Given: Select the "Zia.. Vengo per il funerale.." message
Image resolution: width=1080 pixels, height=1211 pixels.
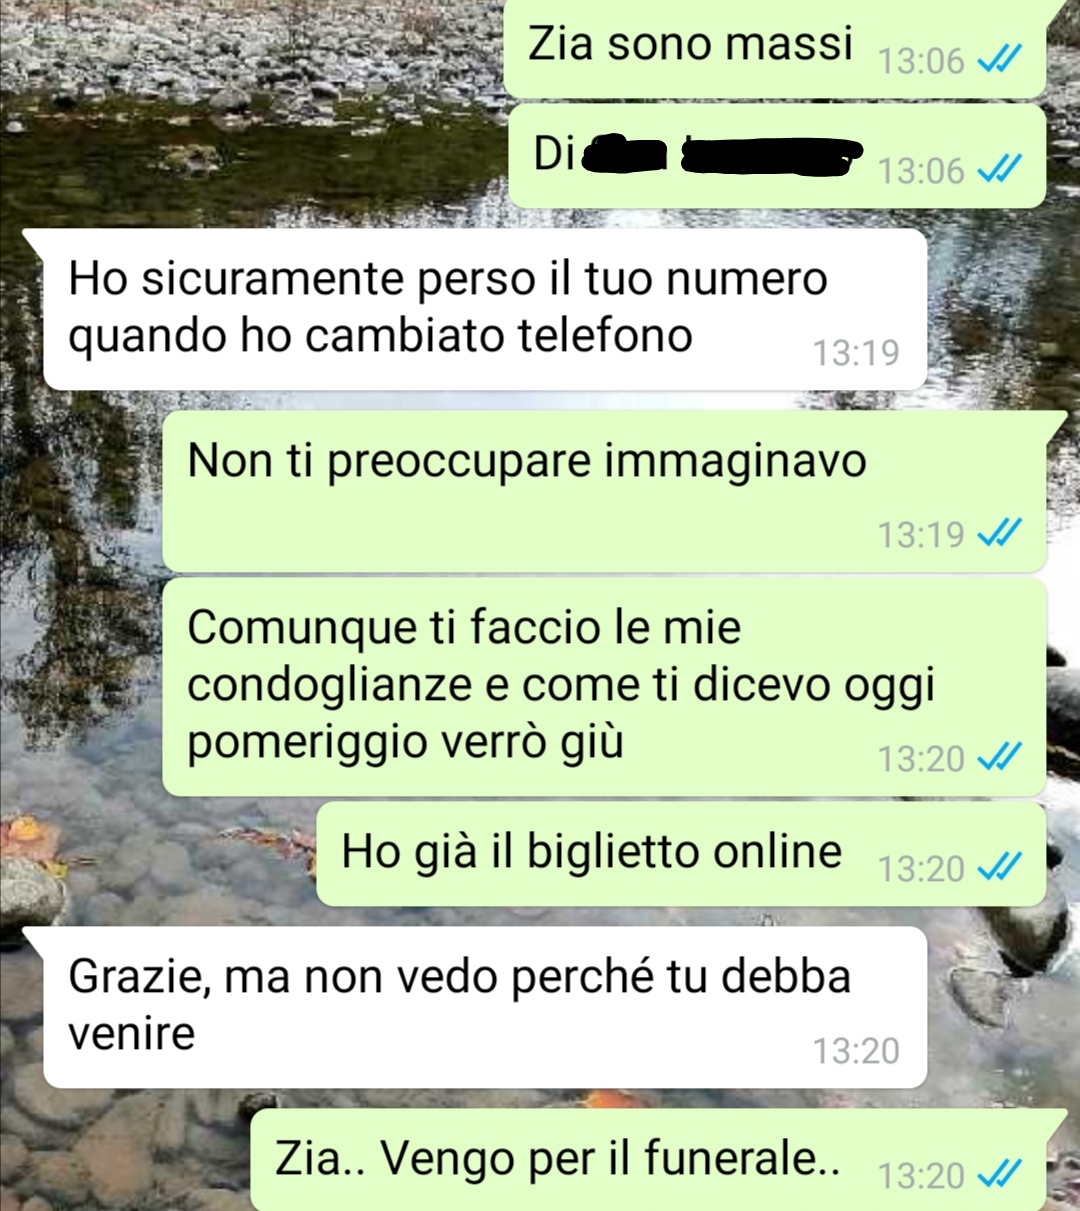Looking at the screenshot, I should point(648,1160).
